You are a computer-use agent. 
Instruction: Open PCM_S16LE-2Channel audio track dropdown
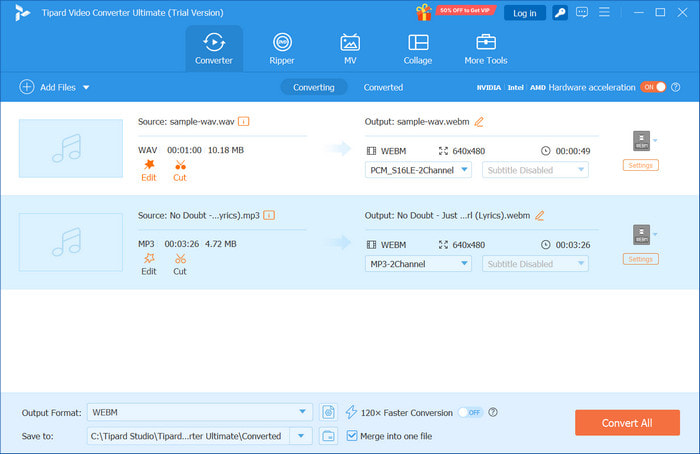click(418, 170)
